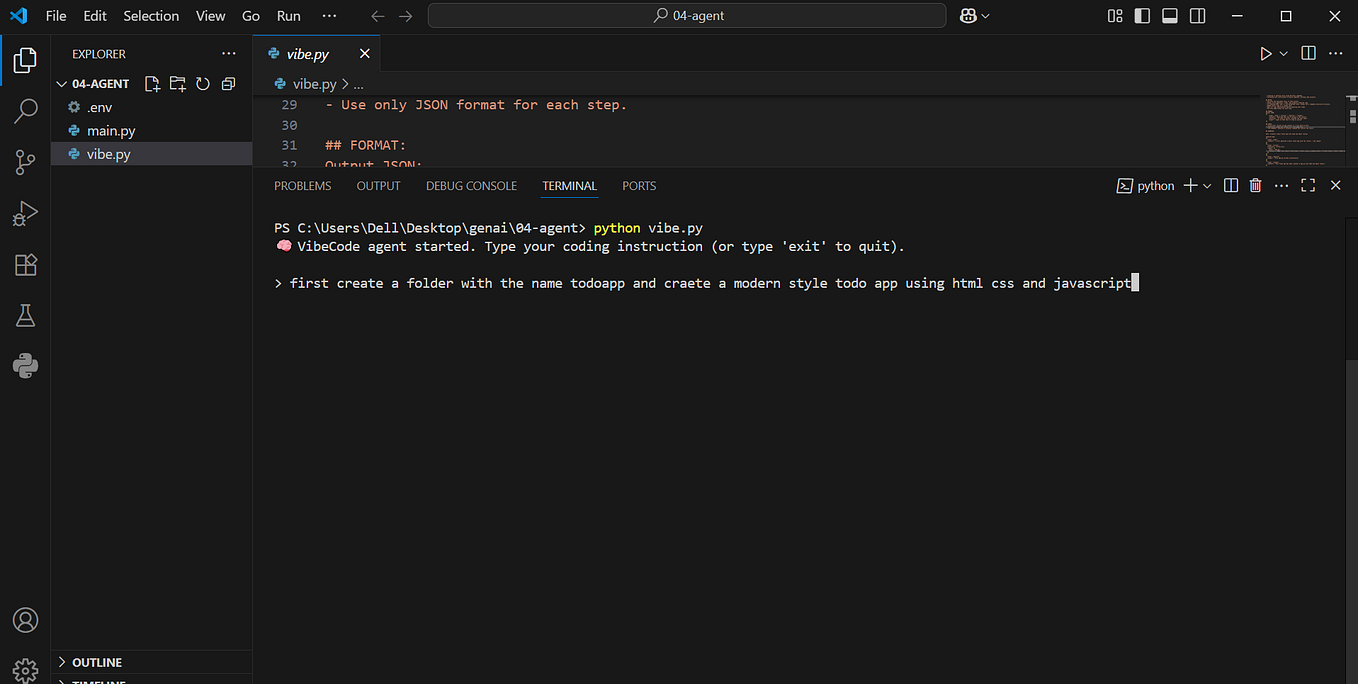The image size is (1358, 684).
Task: Switch to the OUTPUT tab
Action: coord(378,186)
